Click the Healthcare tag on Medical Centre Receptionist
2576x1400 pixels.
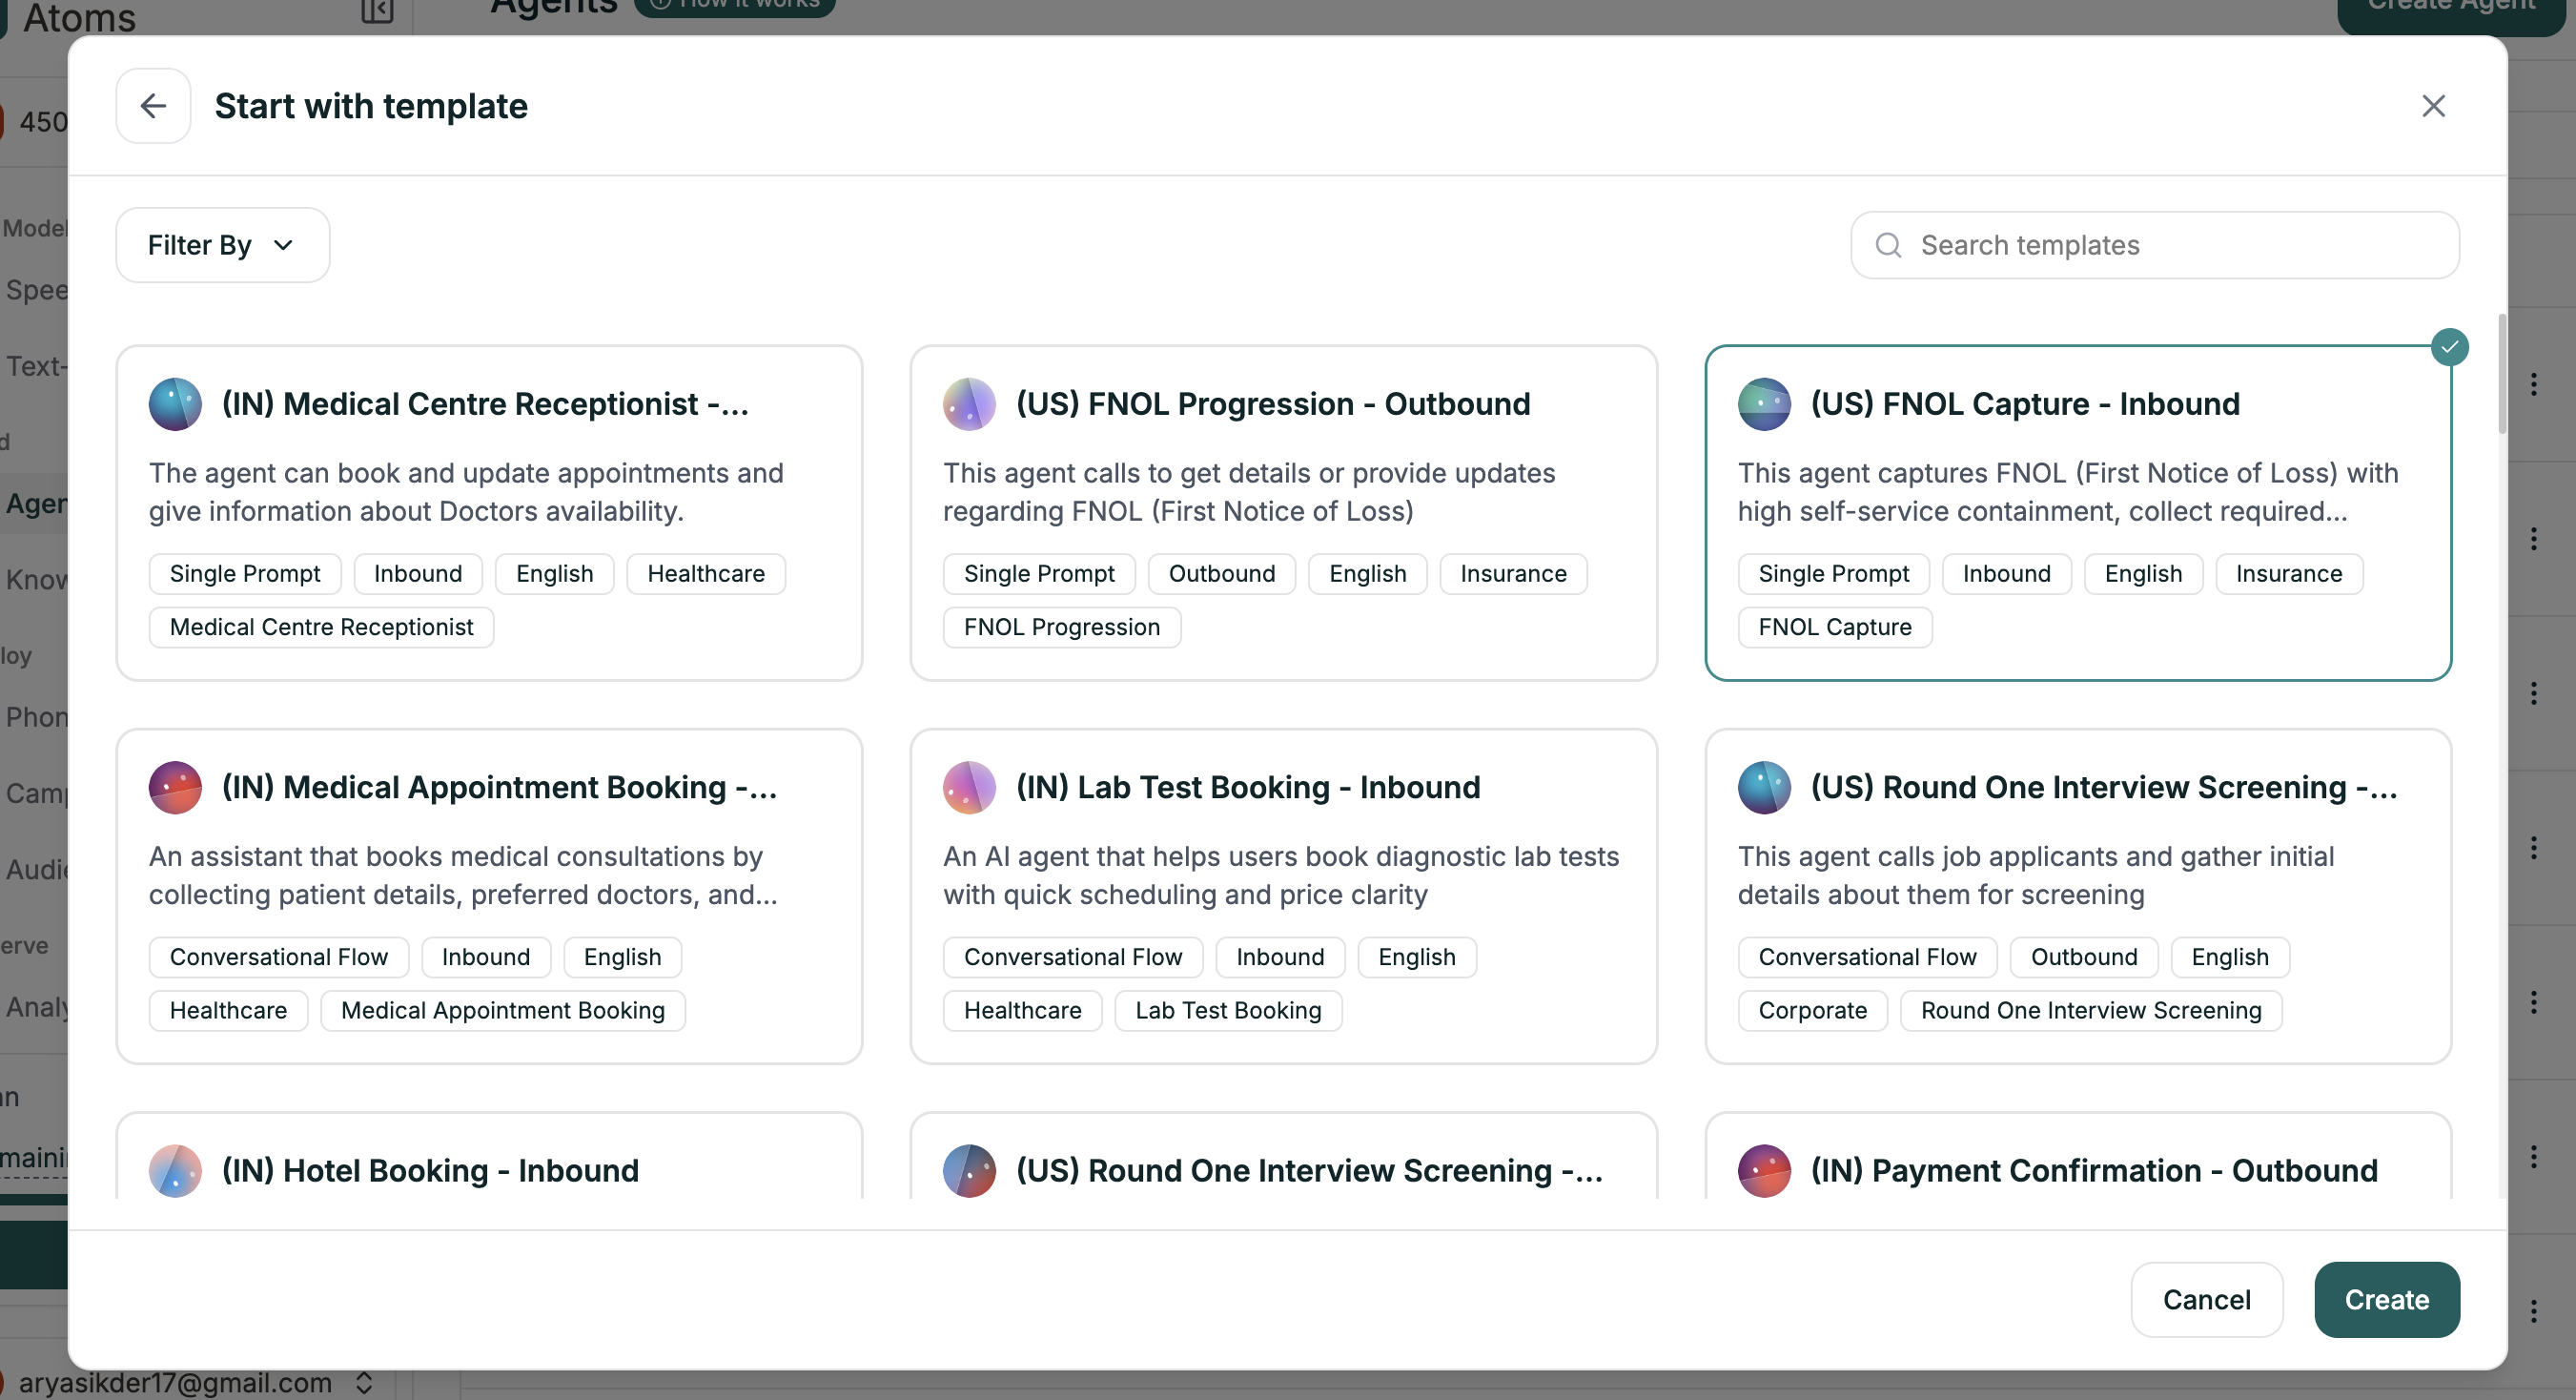click(705, 574)
